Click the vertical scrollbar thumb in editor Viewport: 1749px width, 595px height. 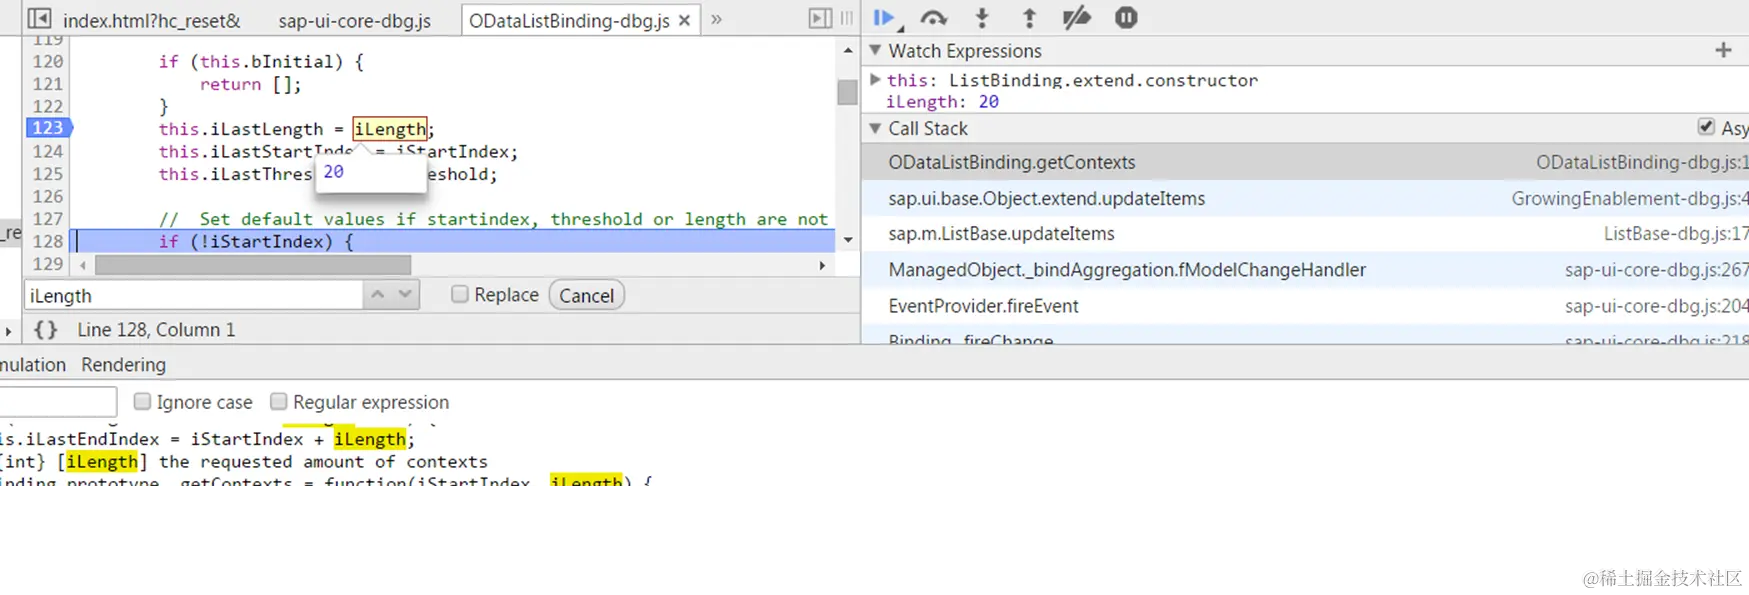pyautogui.click(x=848, y=92)
